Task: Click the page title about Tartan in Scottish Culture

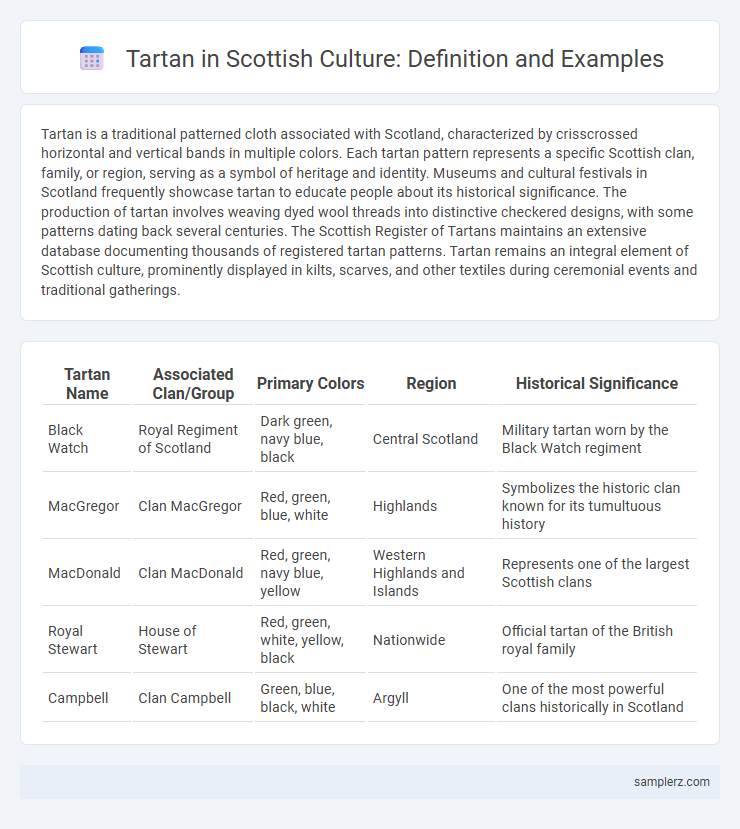Action: pos(394,59)
